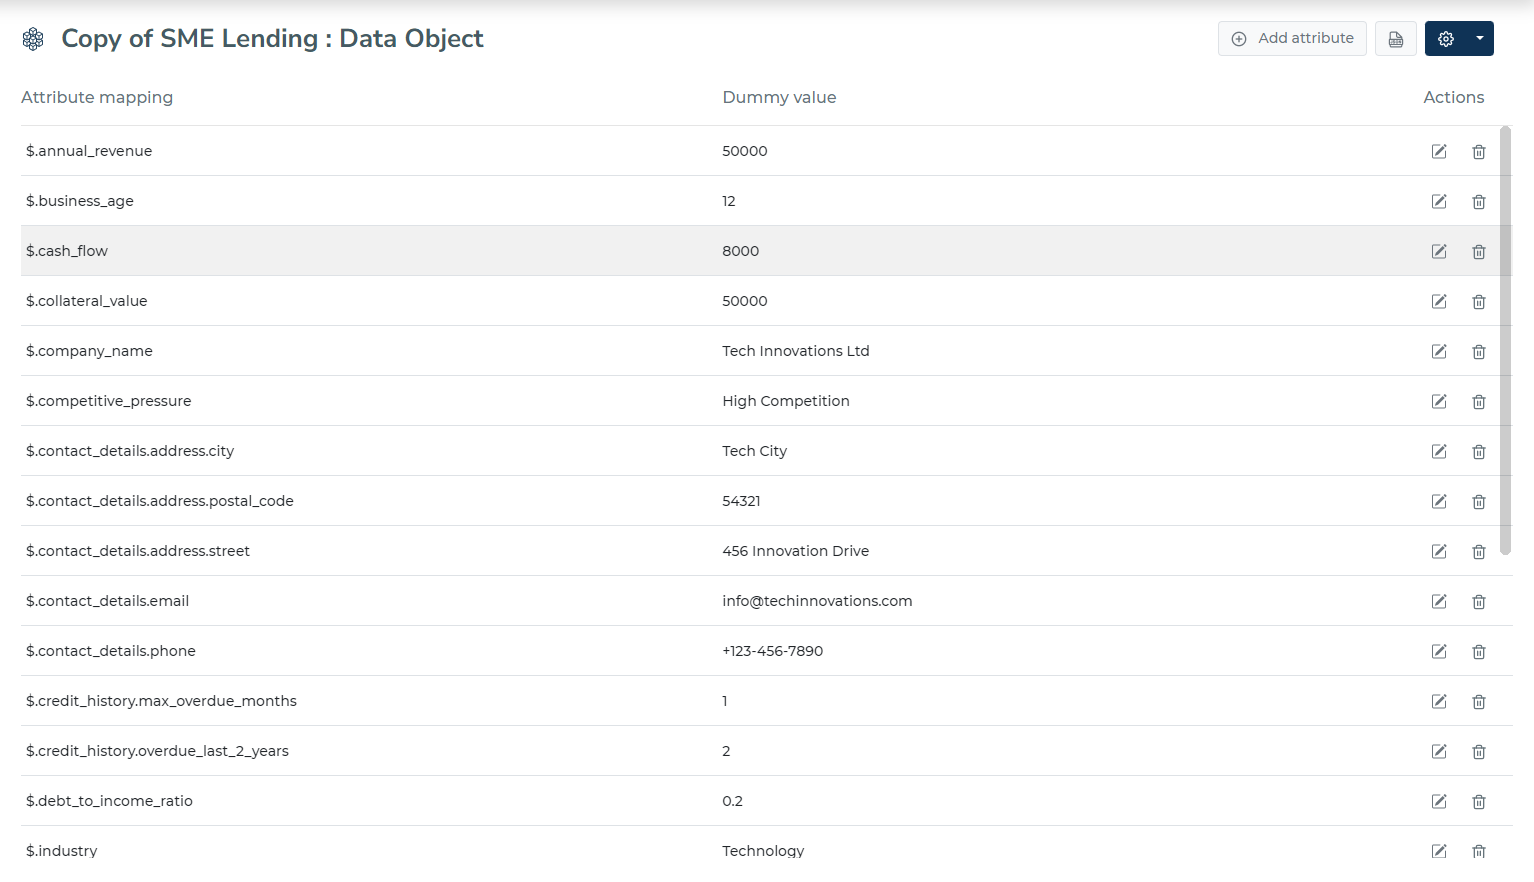Edit the $.contact_details.email attribute
The image size is (1534, 882).
click(x=1439, y=602)
